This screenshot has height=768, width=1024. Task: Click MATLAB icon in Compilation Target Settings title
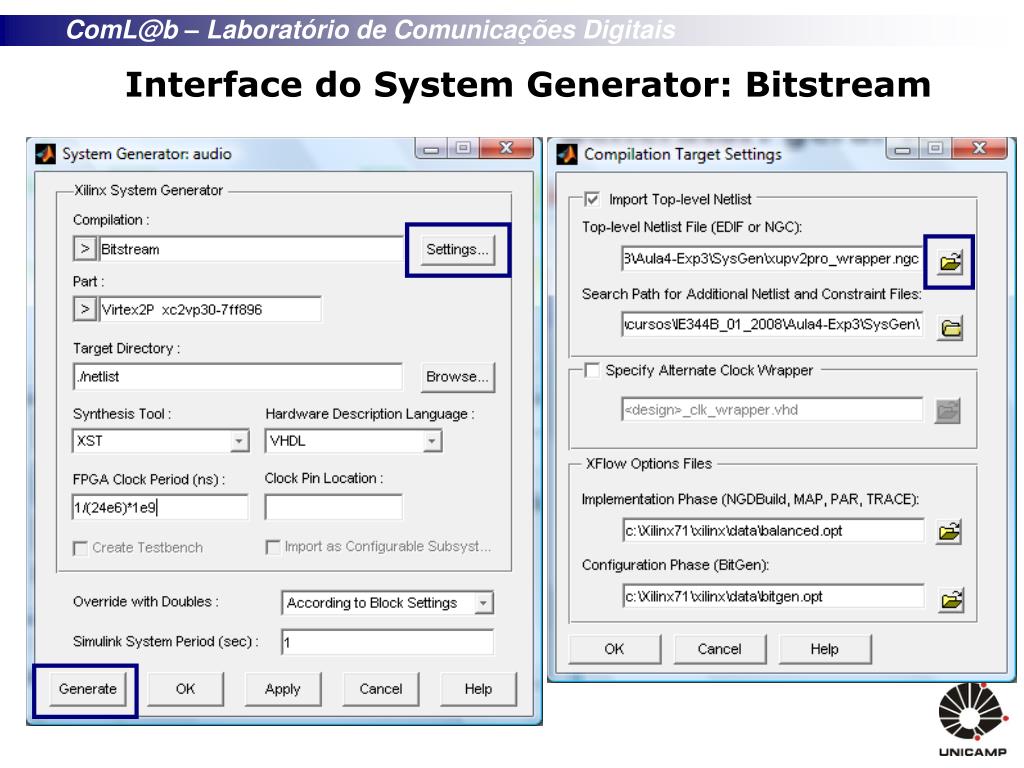(x=567, y=155)
